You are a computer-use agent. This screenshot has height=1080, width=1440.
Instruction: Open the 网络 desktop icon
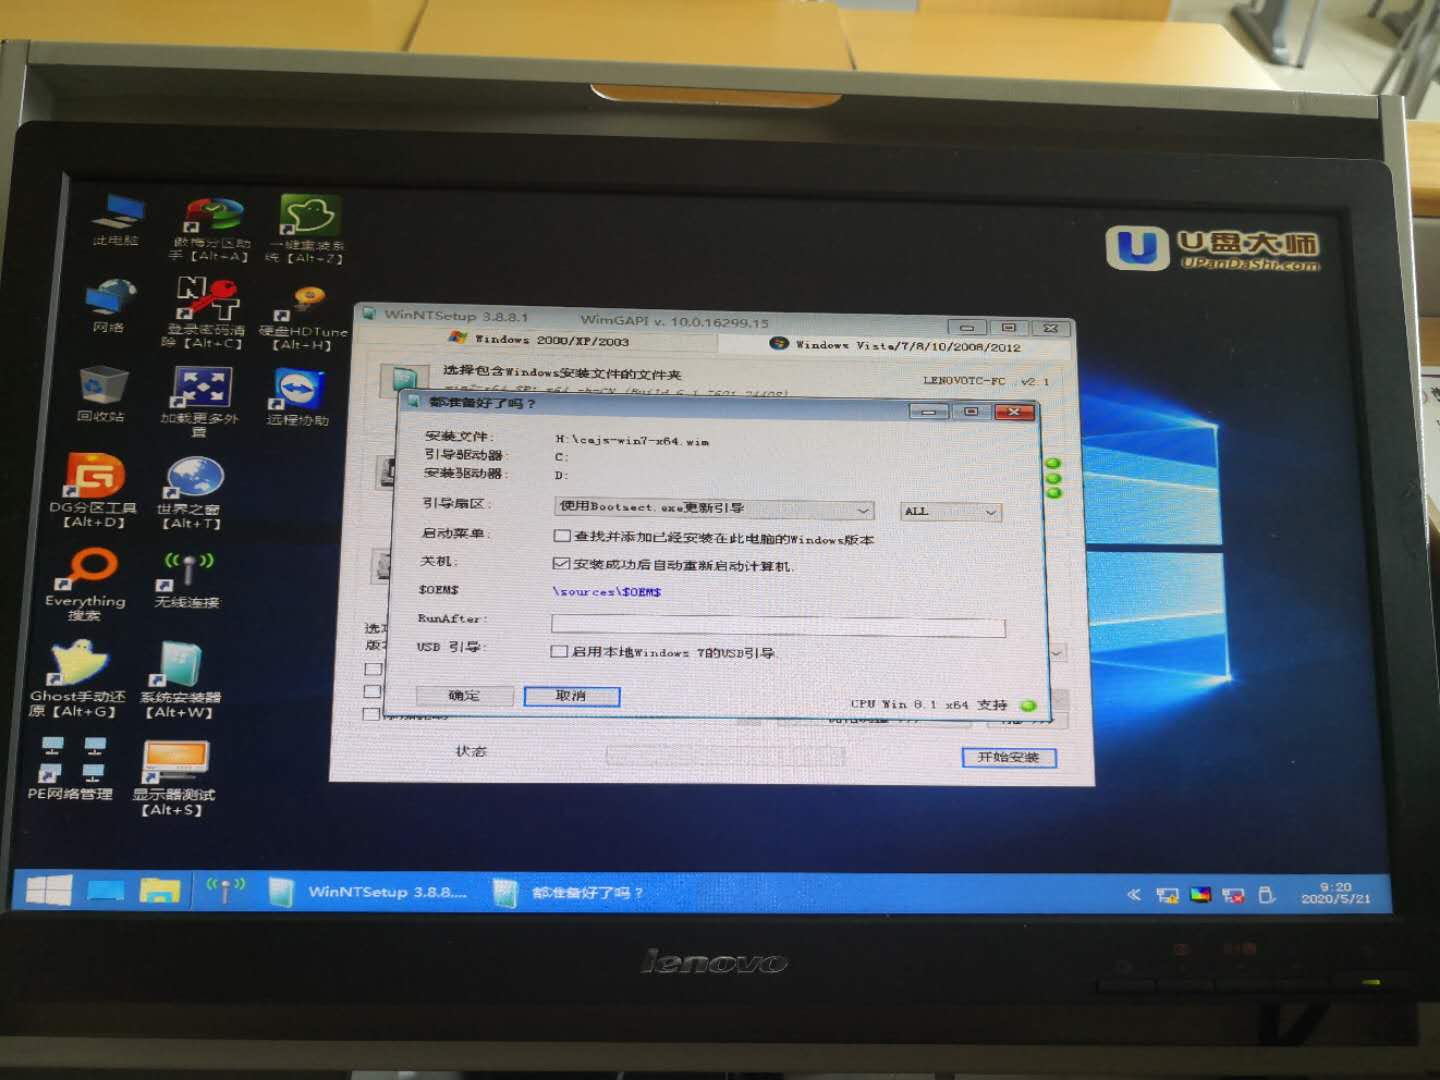tap(110, 305)
